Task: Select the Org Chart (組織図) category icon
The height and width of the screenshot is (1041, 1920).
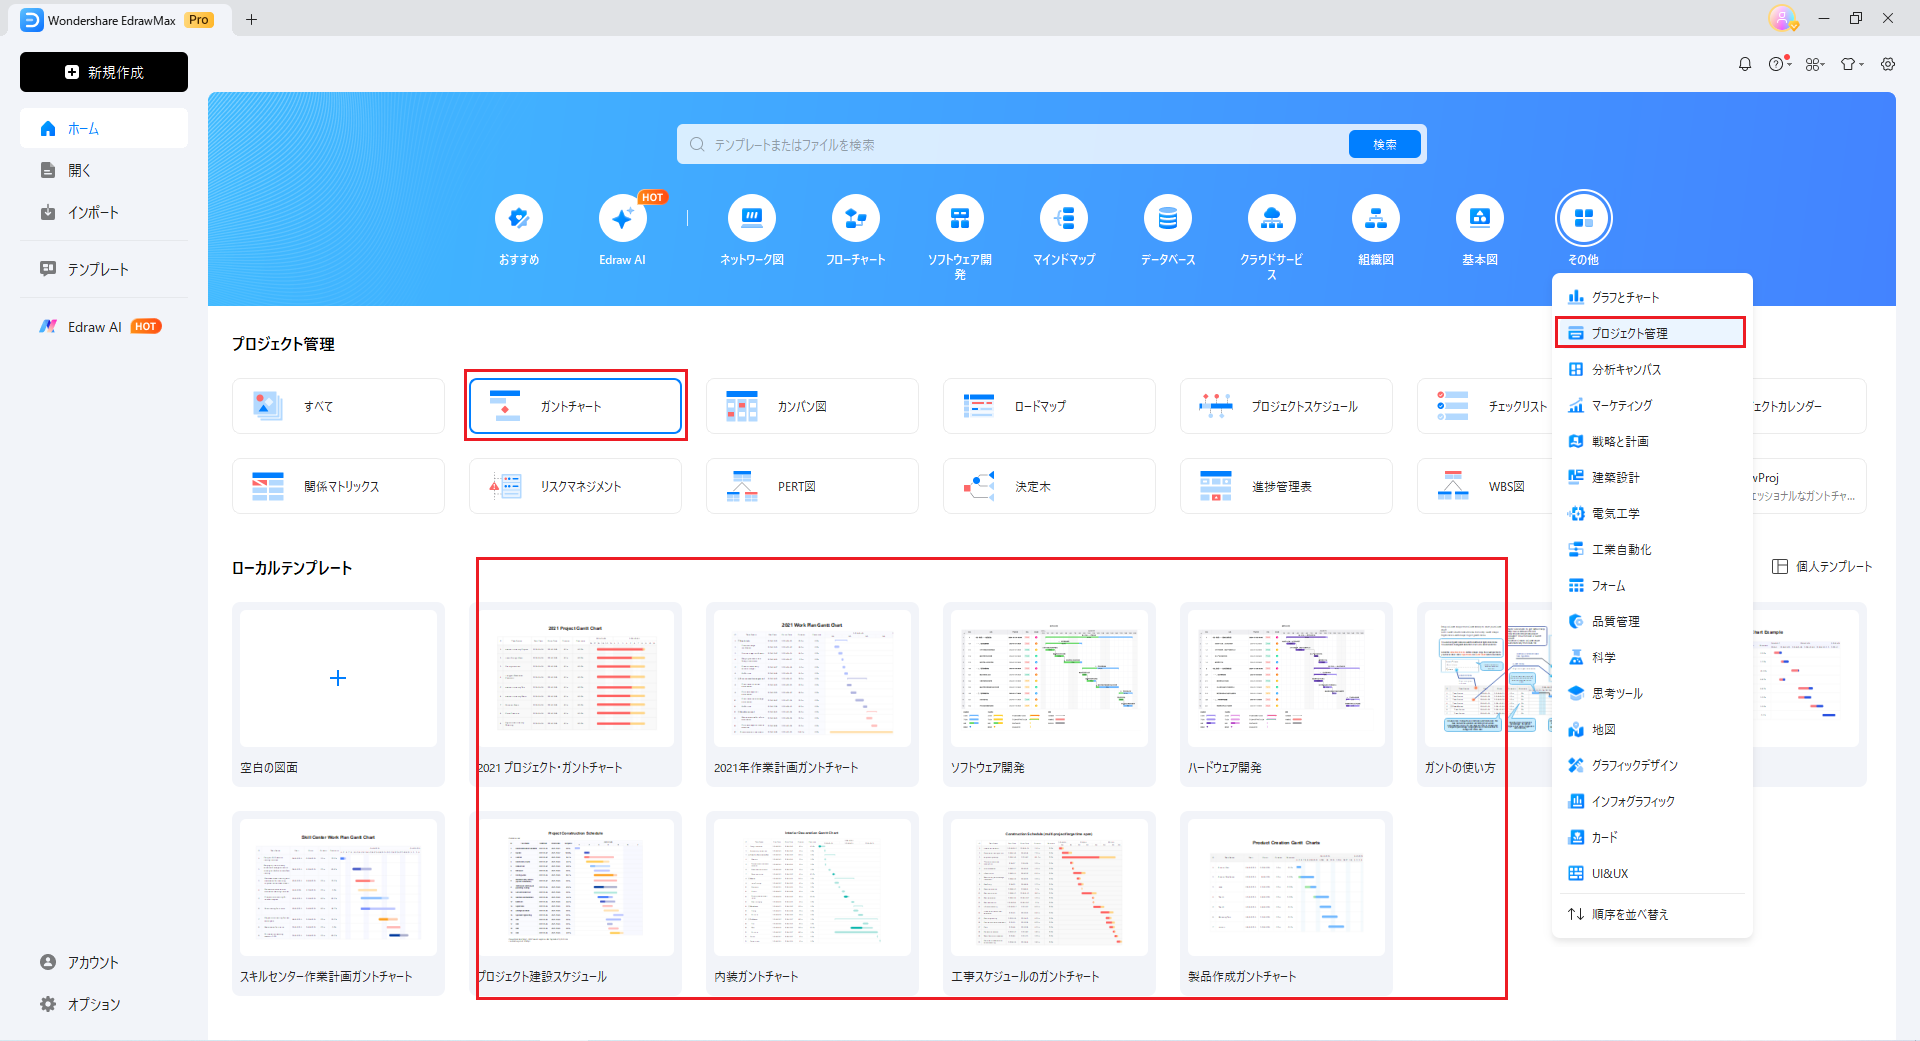Action: click(x=1375, y=219)
